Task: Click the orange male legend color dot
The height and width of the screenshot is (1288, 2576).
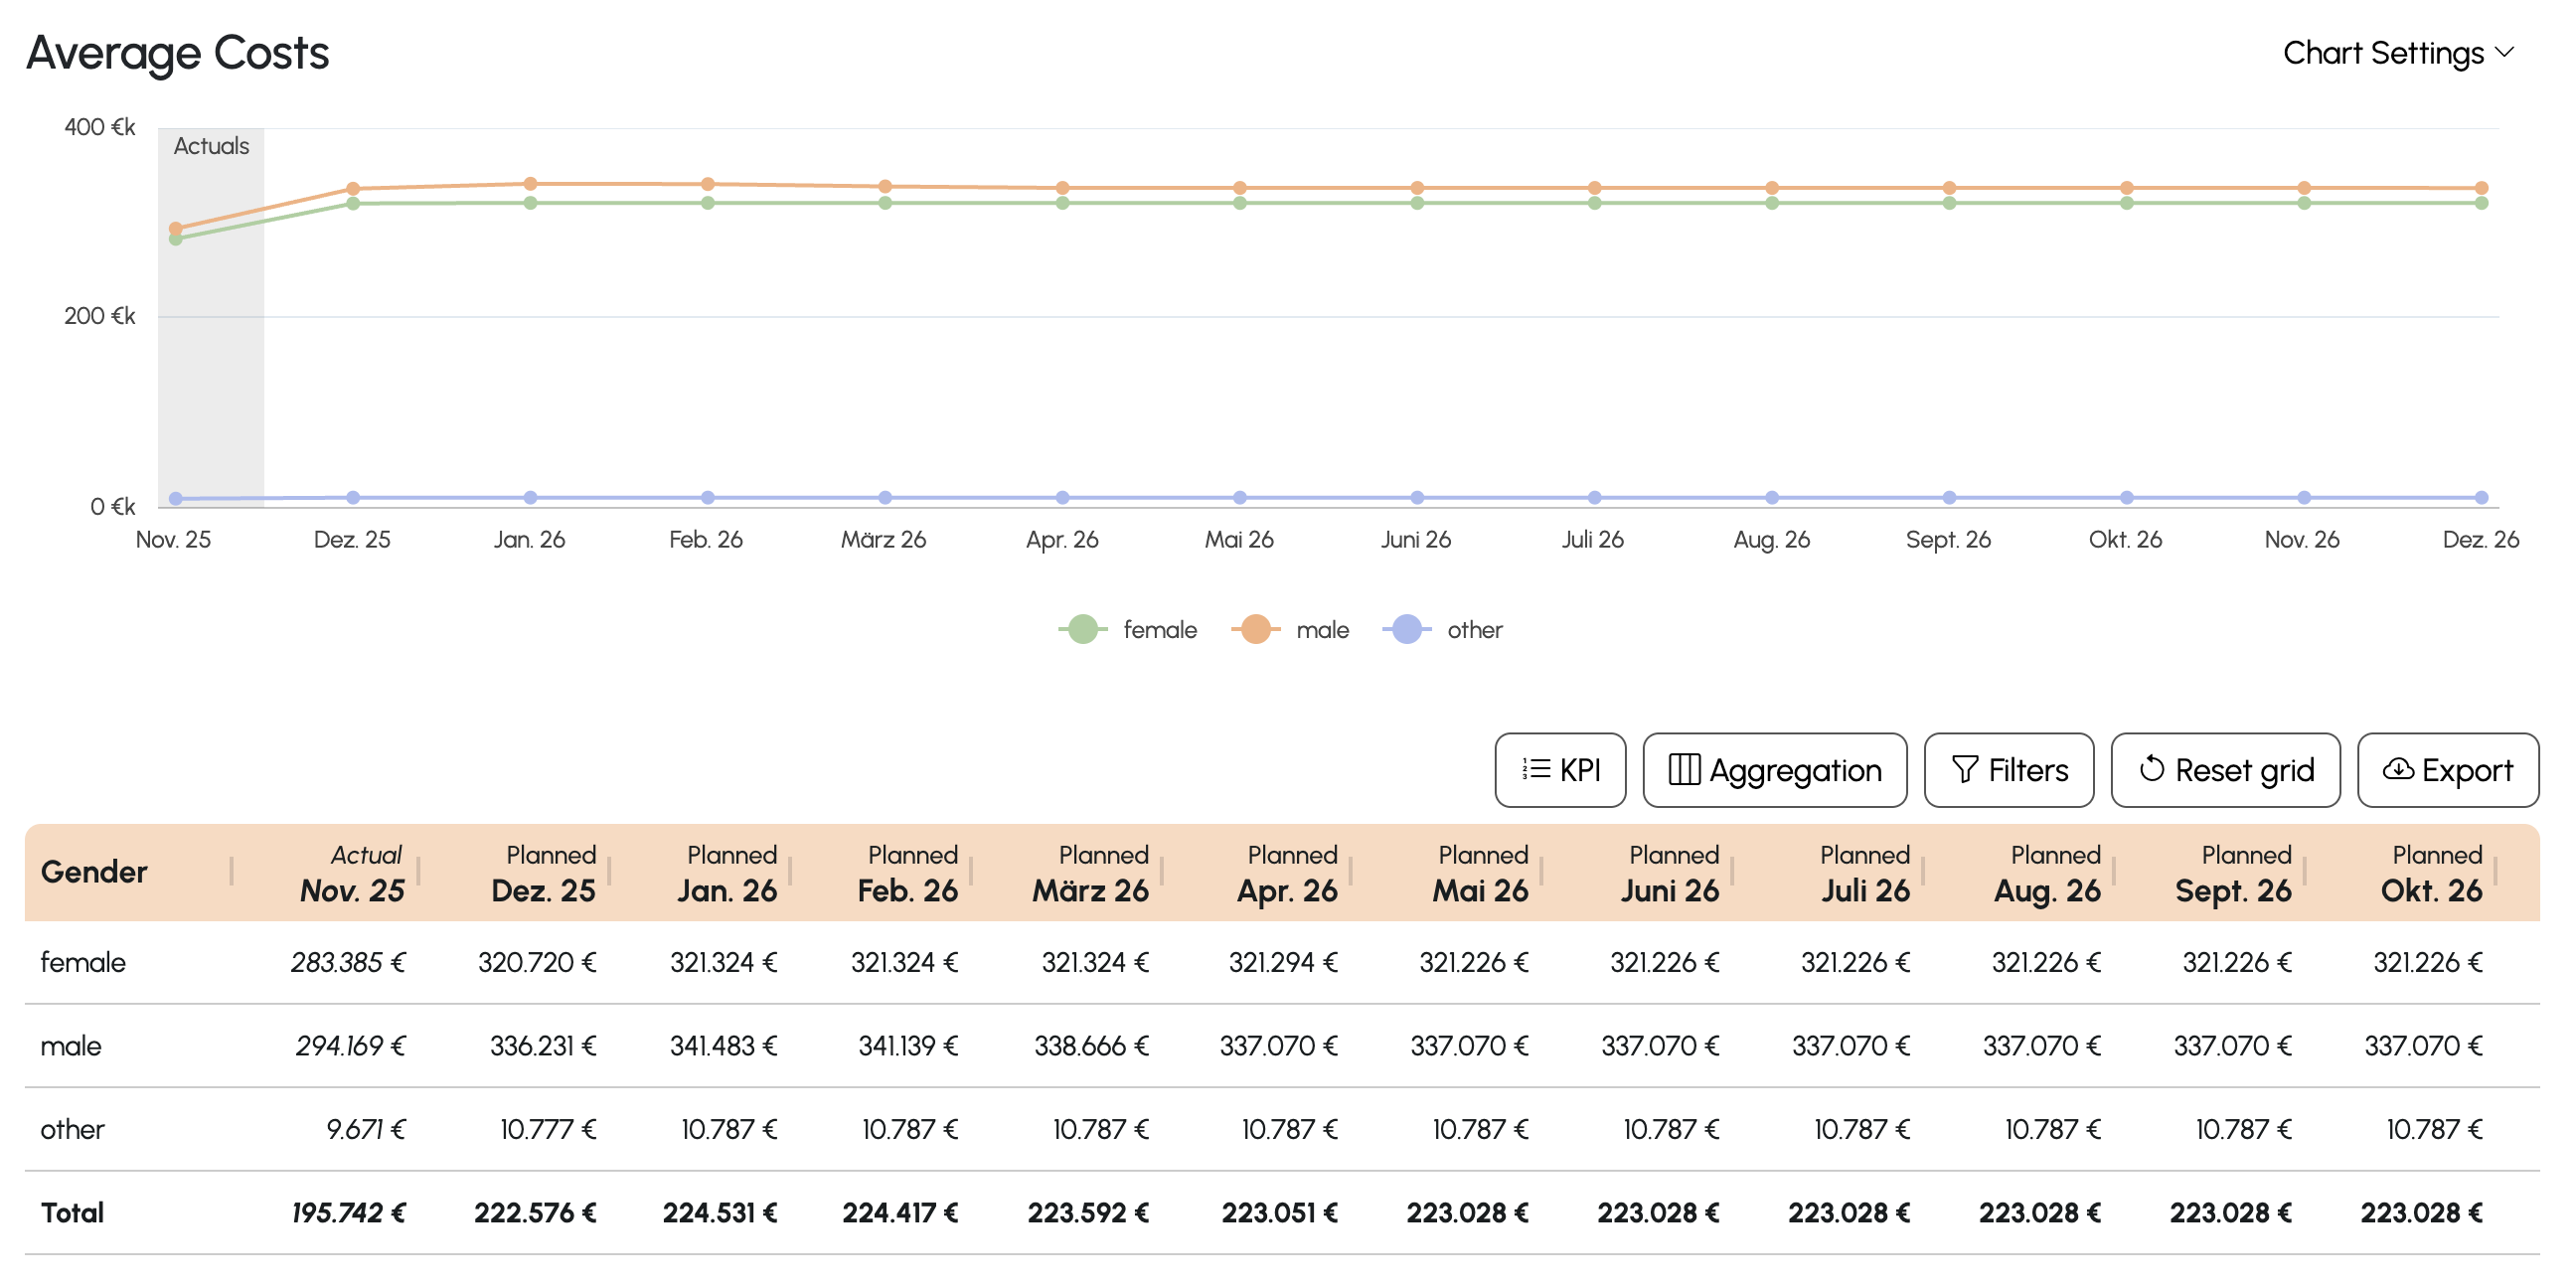Action: [1256, 630]
